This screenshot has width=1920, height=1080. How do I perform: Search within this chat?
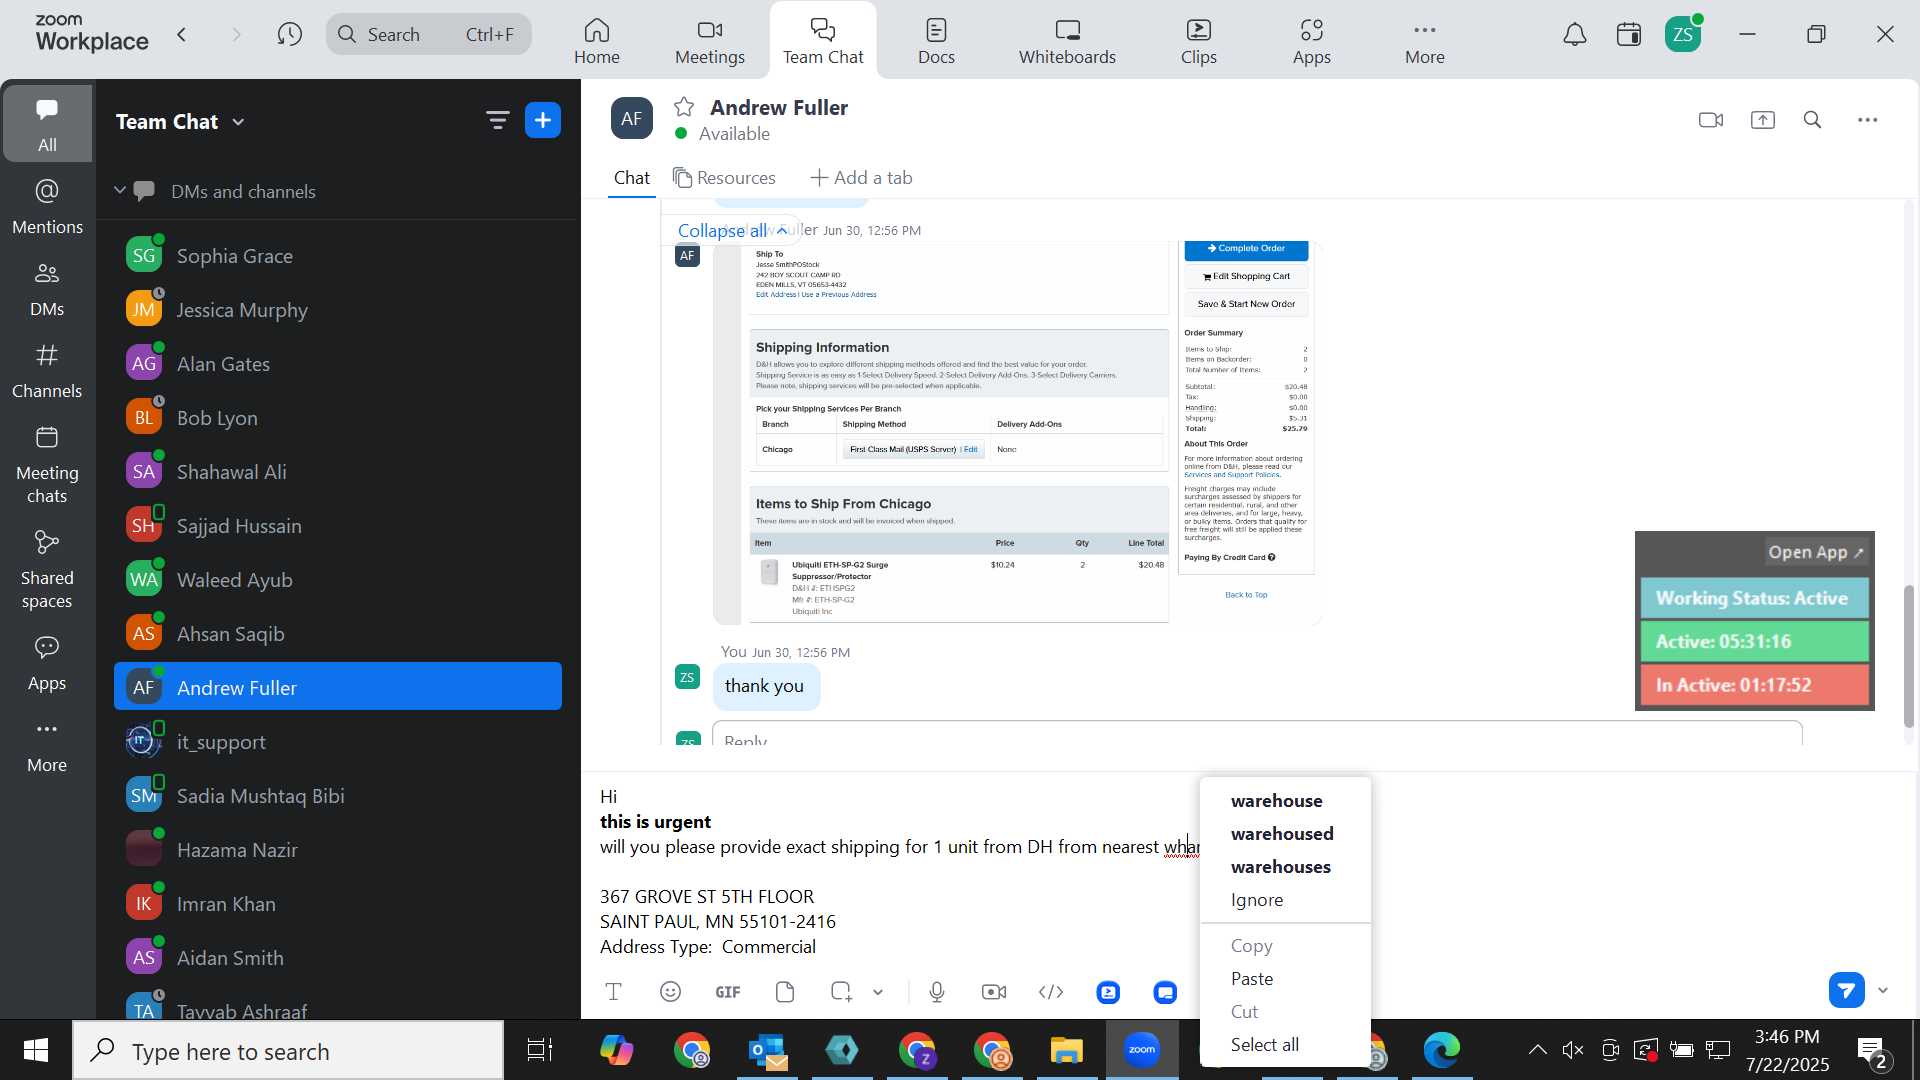coord(1813,120)
